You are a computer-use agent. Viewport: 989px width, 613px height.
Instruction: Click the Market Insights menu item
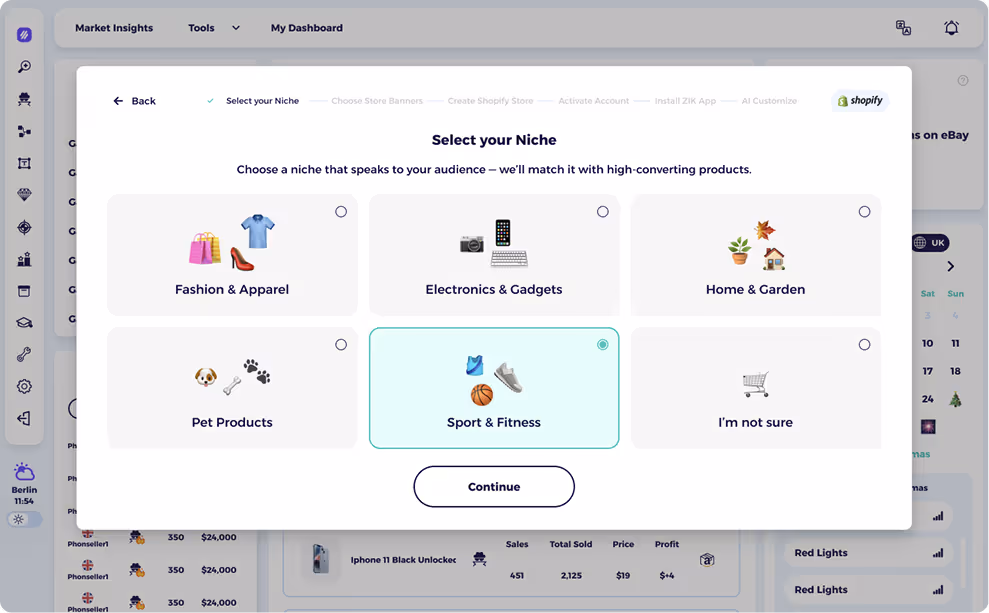(x=114, y=28)
